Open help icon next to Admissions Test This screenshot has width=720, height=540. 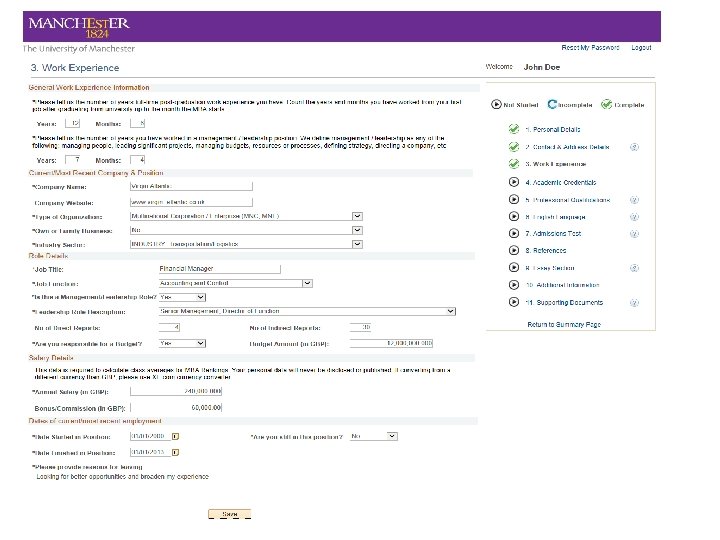tap(634, 234)
